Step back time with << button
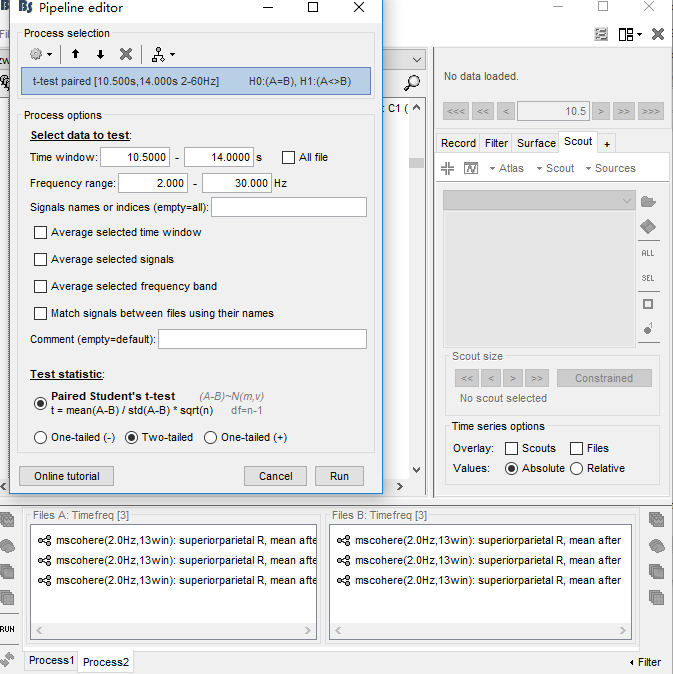Viewport: 673px width, 674px height. click(x=483, y=111)
